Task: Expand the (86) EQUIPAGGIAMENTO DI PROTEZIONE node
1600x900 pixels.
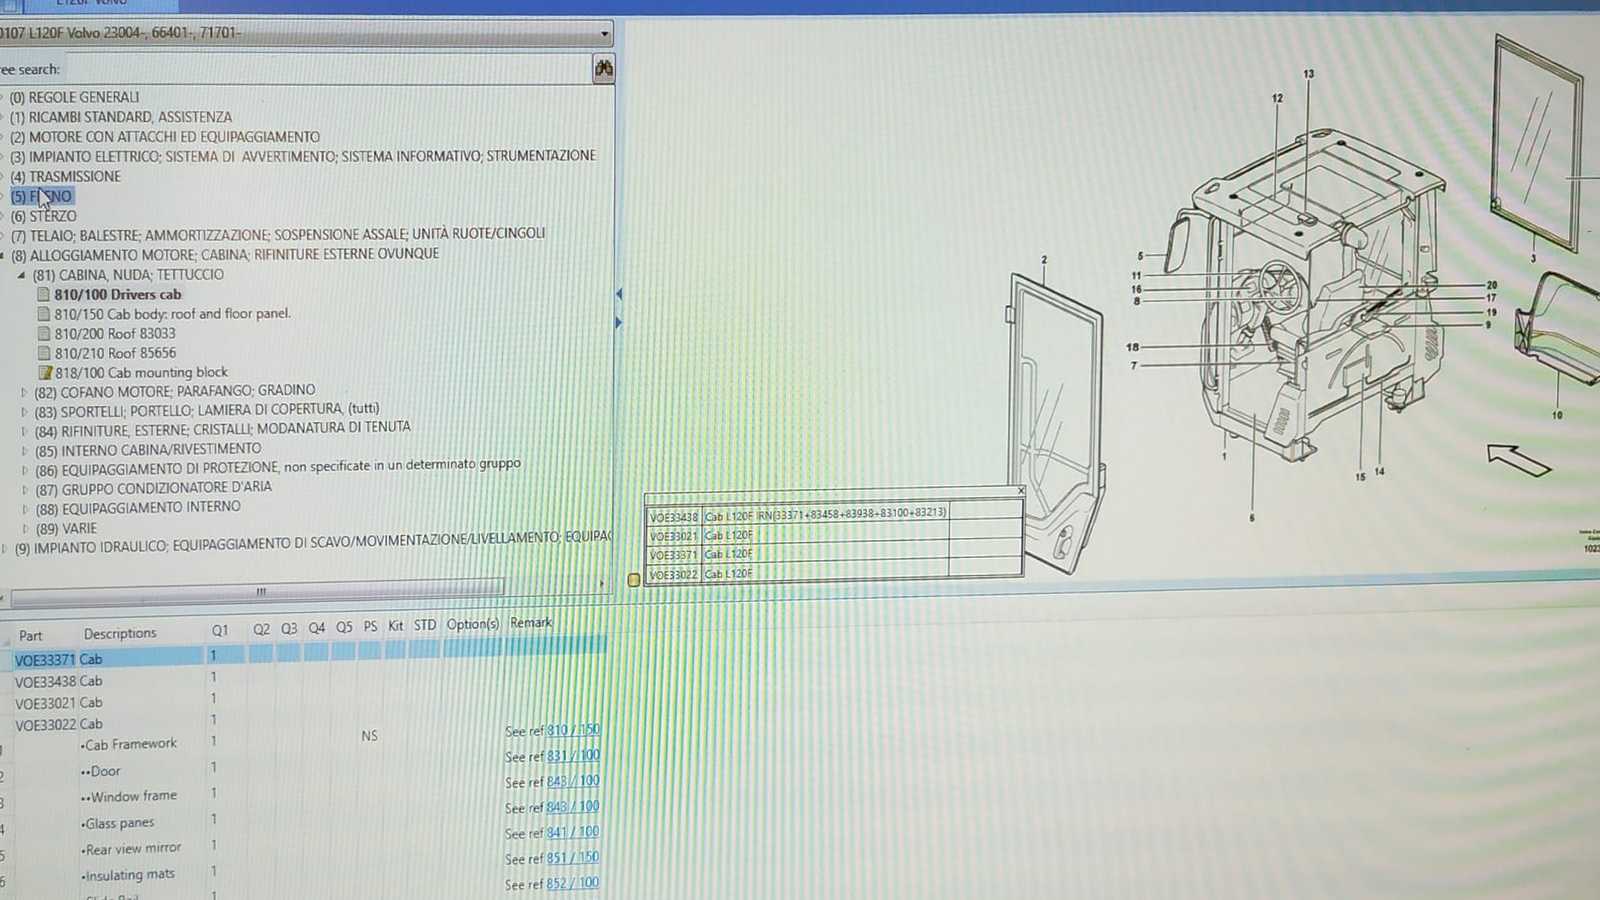Action: click(x=24, y=470)
